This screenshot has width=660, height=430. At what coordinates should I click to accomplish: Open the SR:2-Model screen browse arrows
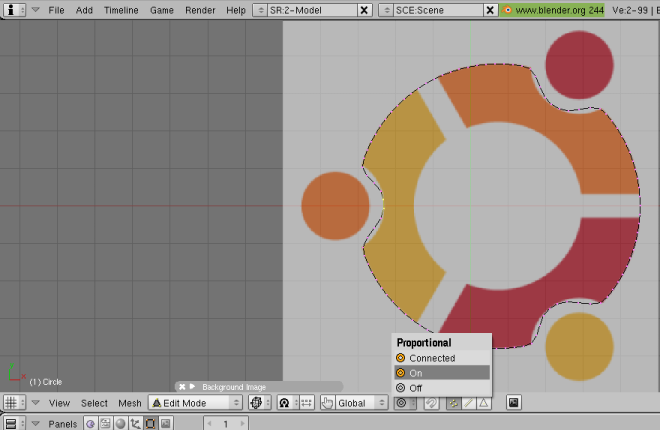coord(260,10)
